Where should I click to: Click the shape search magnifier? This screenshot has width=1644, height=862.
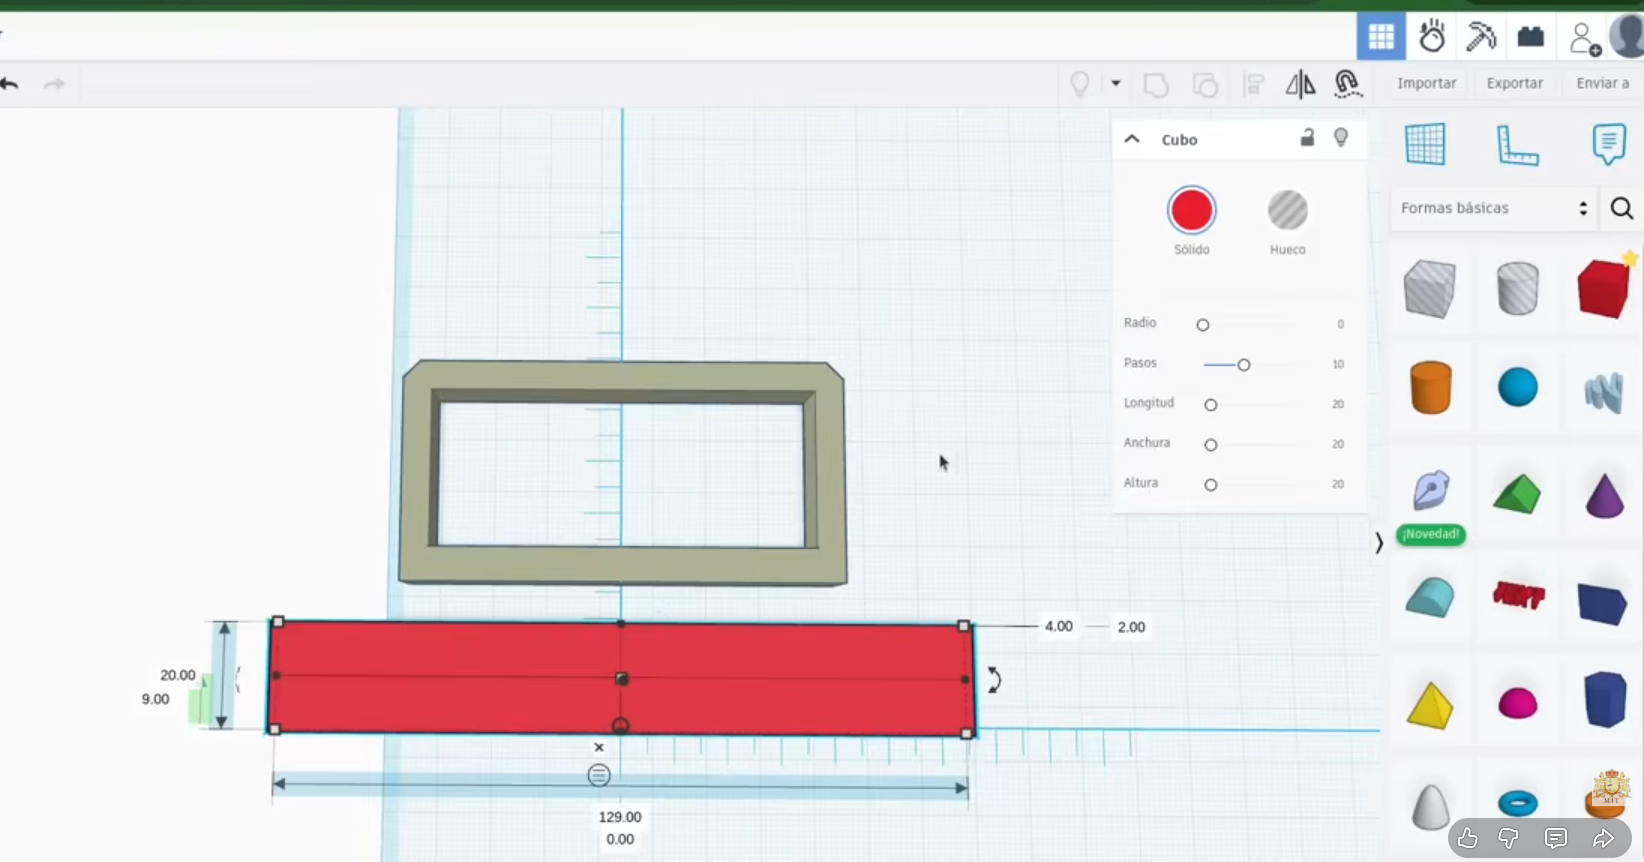[1621, 208]
